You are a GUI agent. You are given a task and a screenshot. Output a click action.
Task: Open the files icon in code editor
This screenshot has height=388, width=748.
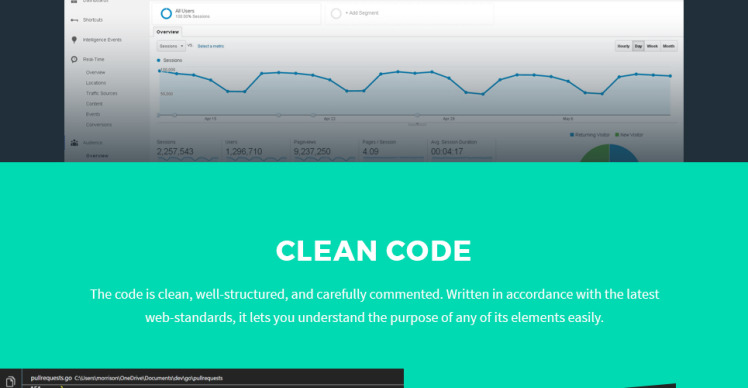(x=10, y=381)
